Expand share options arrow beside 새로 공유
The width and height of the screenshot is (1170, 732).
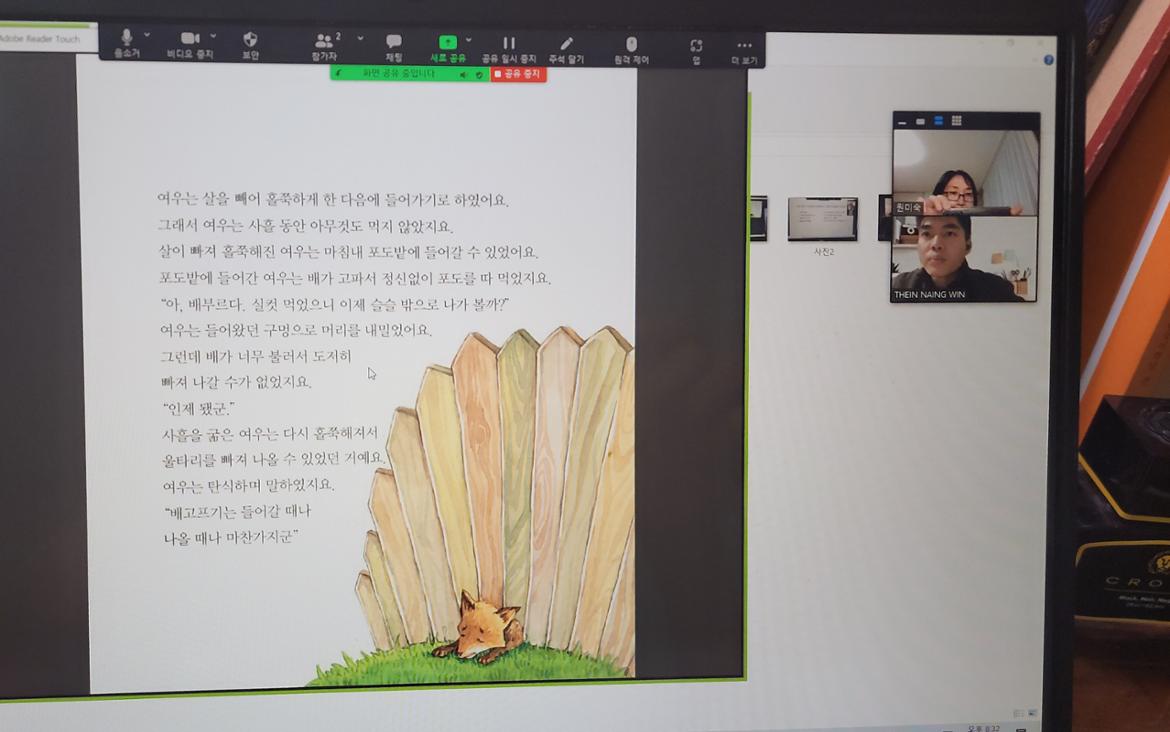click(469, 40)
